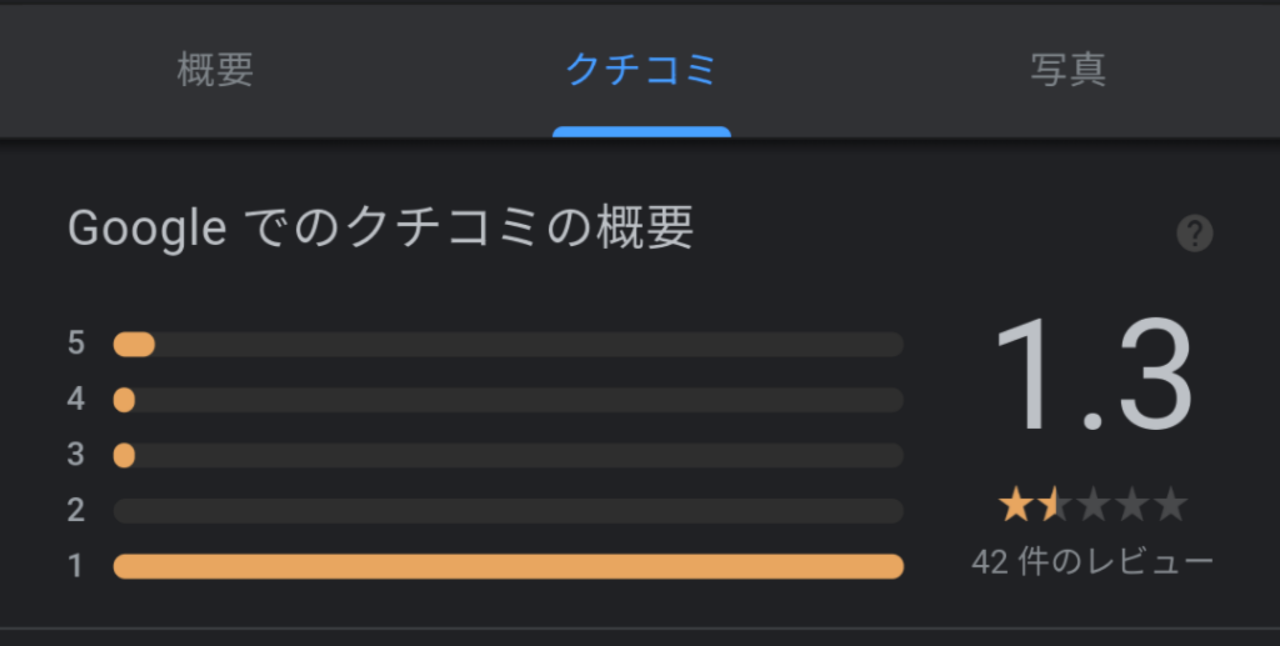
Task: Click the Google でのクチコミの概要 heading
Action: (380, 229)
